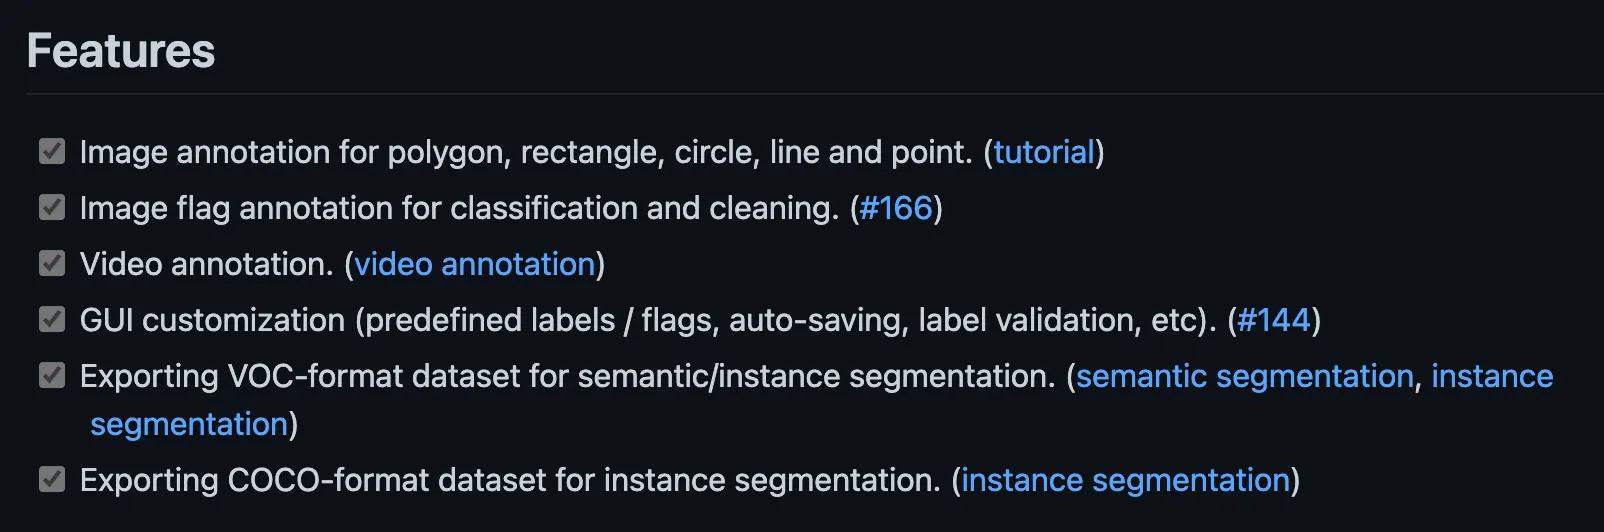Open COCO-format instance segmentation link

1126,480
